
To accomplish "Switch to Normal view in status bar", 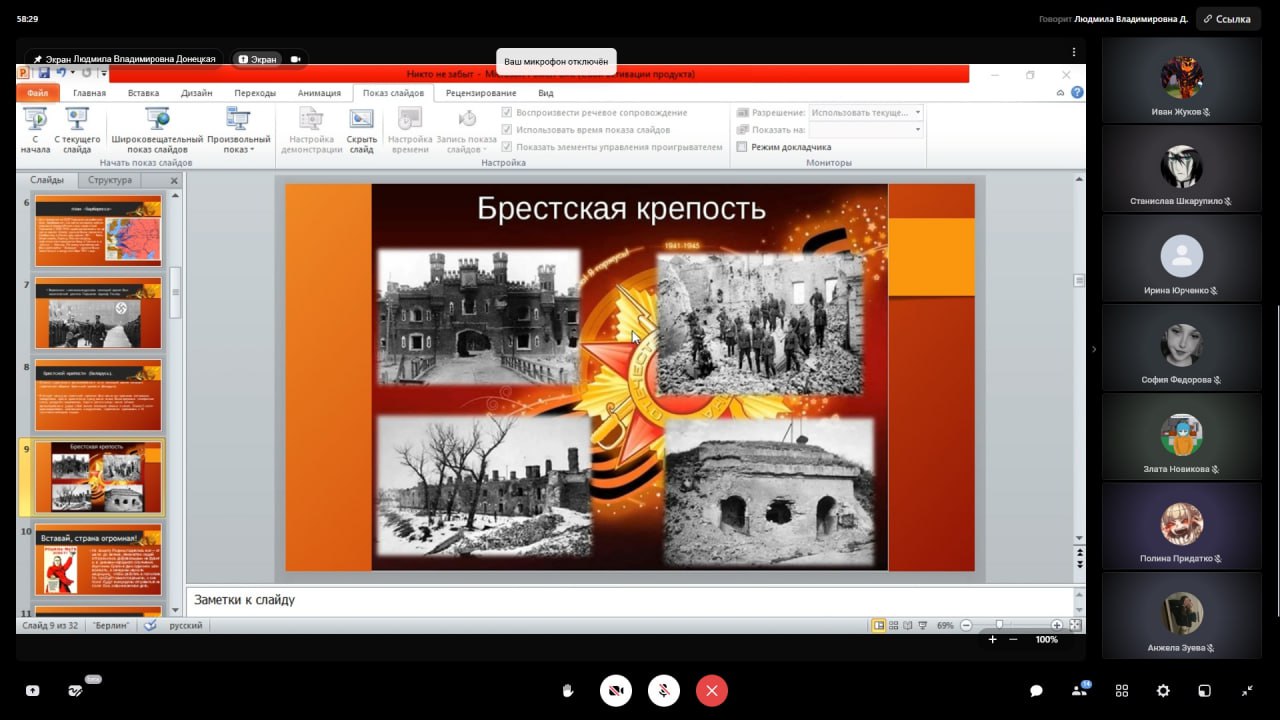I will 879,625.
